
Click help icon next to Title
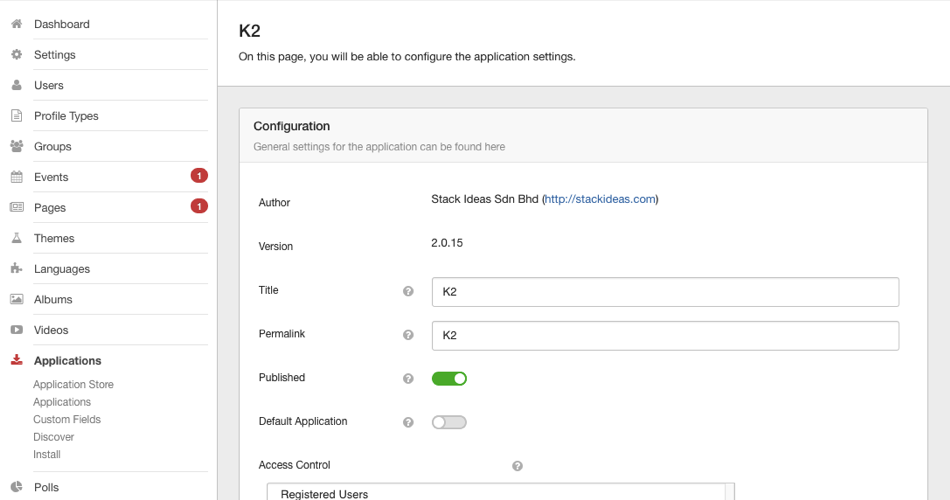point(408,291)
